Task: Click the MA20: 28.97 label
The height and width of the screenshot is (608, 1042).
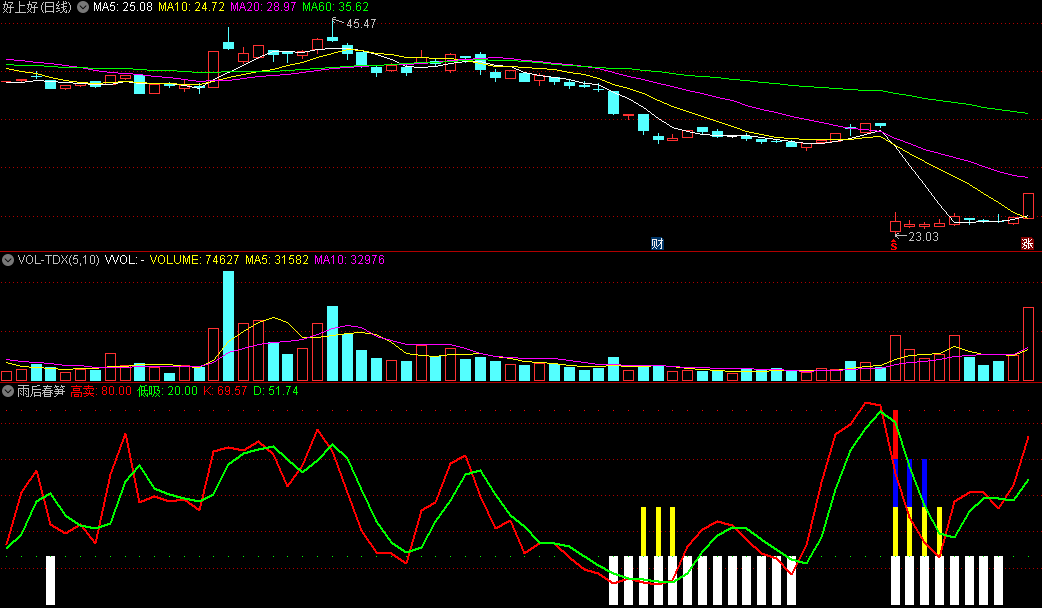Action: [263, 7]
